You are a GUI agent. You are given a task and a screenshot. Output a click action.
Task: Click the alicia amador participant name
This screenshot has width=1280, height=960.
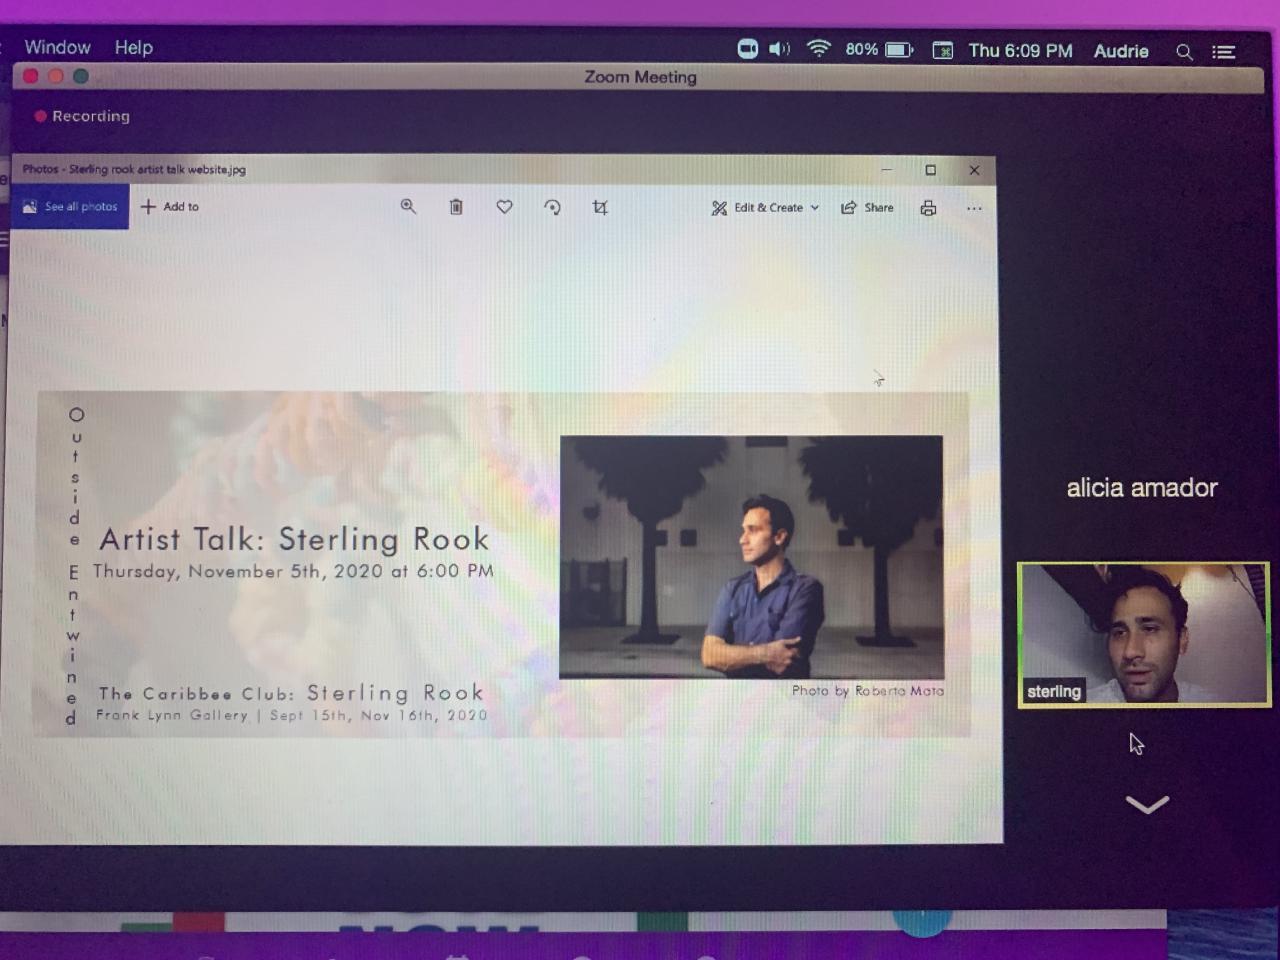click(x=1142, y=488)
